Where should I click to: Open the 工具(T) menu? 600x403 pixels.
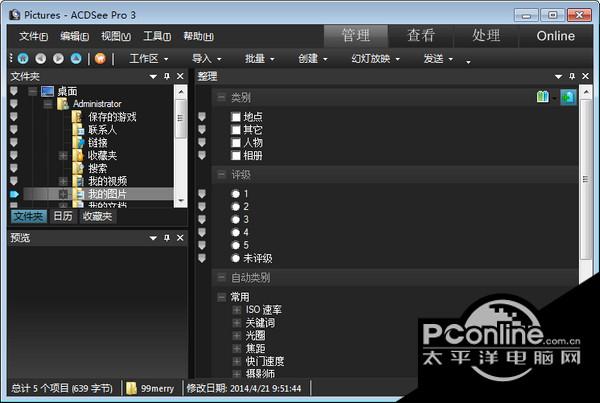coord(157,36)
